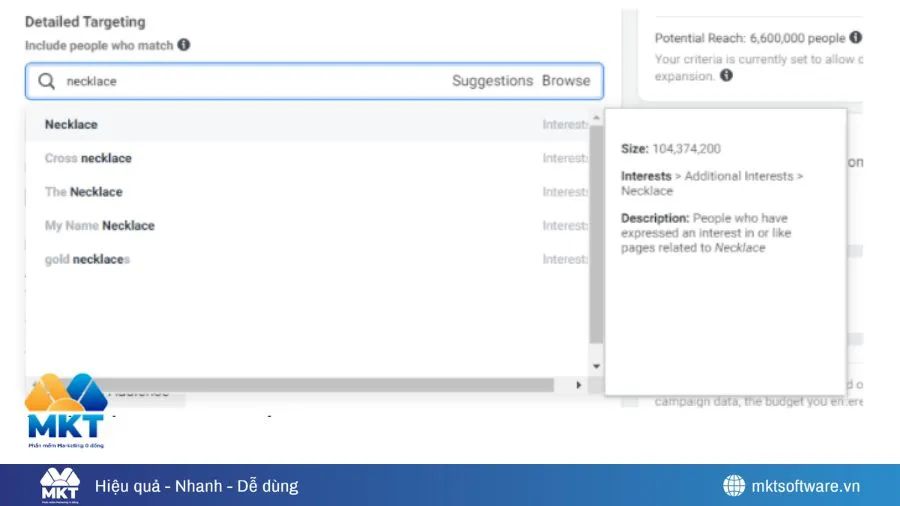Viewport: 900px width, 506px height.
Task: Click inside the 'necklace' search input field
Action: tap(250, 82)
